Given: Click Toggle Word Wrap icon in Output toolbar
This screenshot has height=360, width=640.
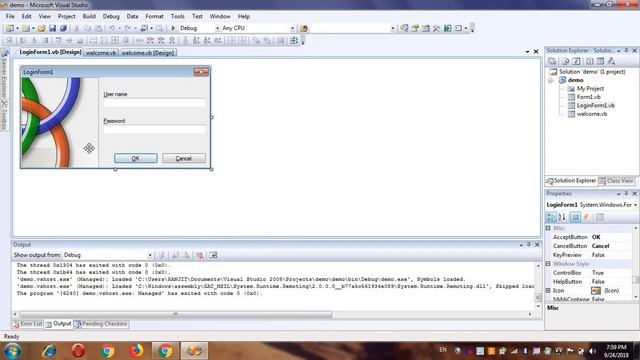Looking at the screenshot, I should [213, 255].
